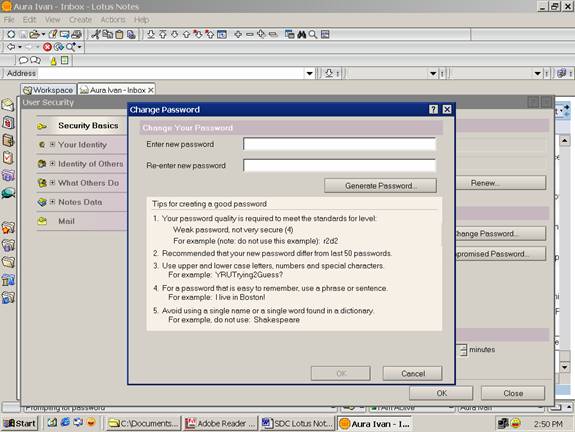Open the Actions menu
The height and width of the screenshot is (432, 575).
(x=113, y=19)
